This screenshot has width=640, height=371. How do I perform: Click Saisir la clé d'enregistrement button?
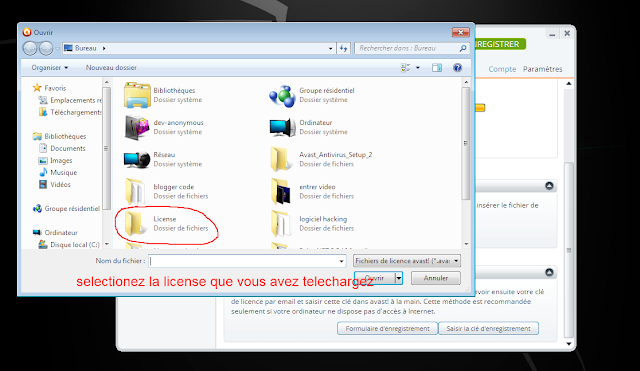point(488,329)
